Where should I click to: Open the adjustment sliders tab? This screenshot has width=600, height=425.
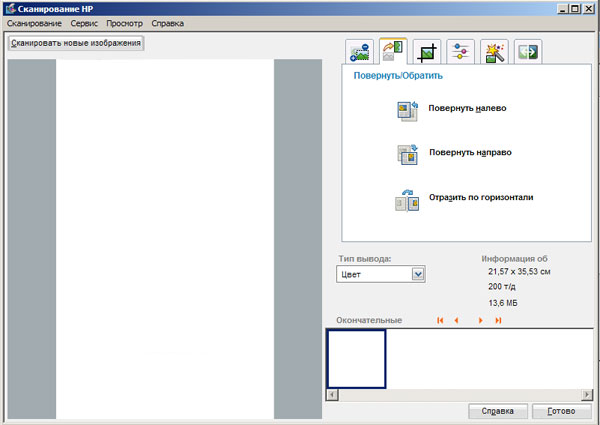tap(460, 52)
